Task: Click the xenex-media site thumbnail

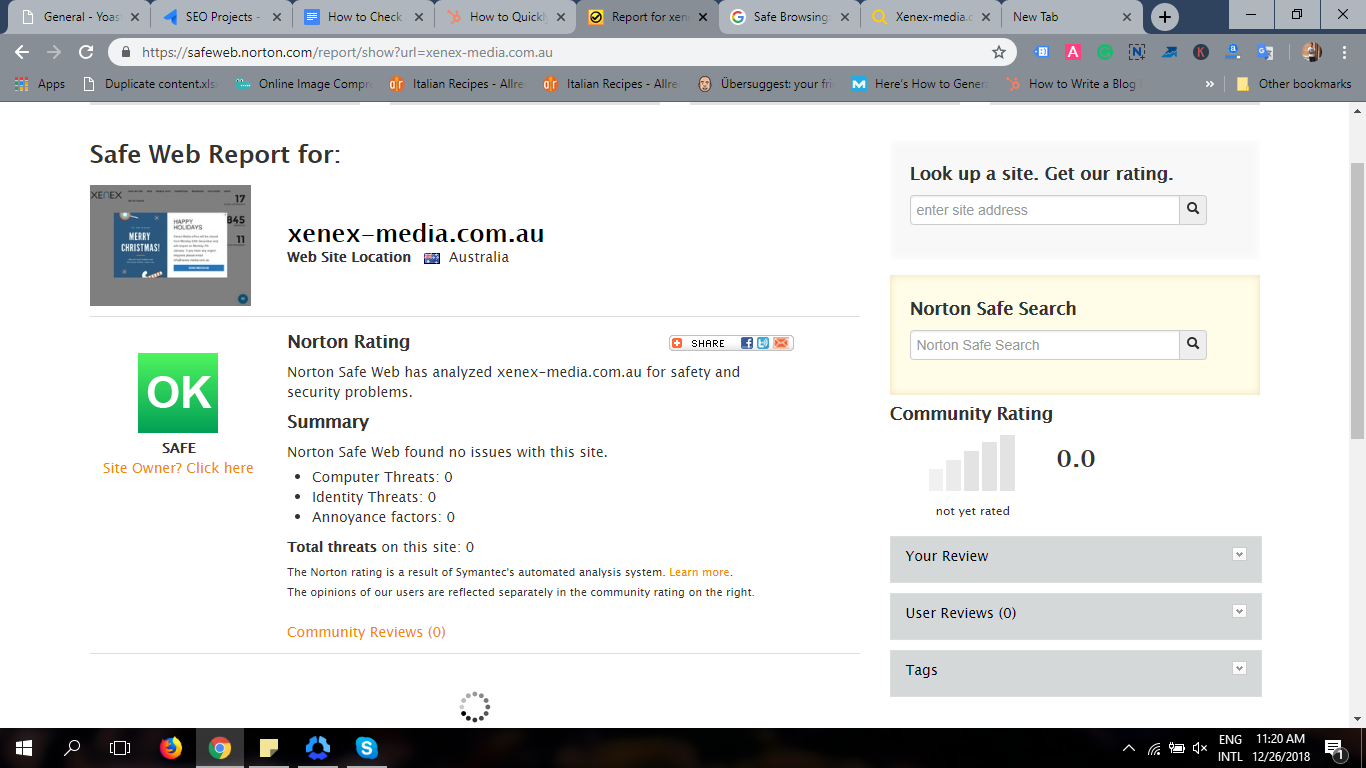Action: coord(170,245)
